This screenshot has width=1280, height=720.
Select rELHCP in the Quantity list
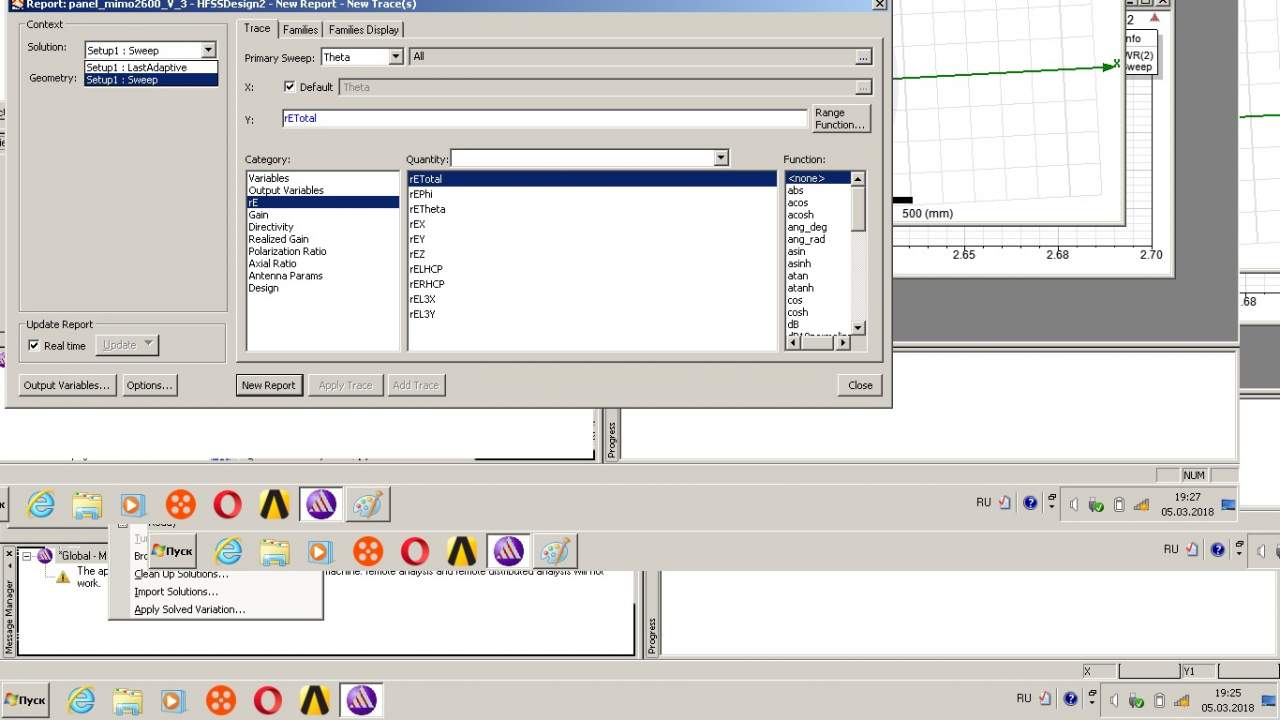point(426,269)
